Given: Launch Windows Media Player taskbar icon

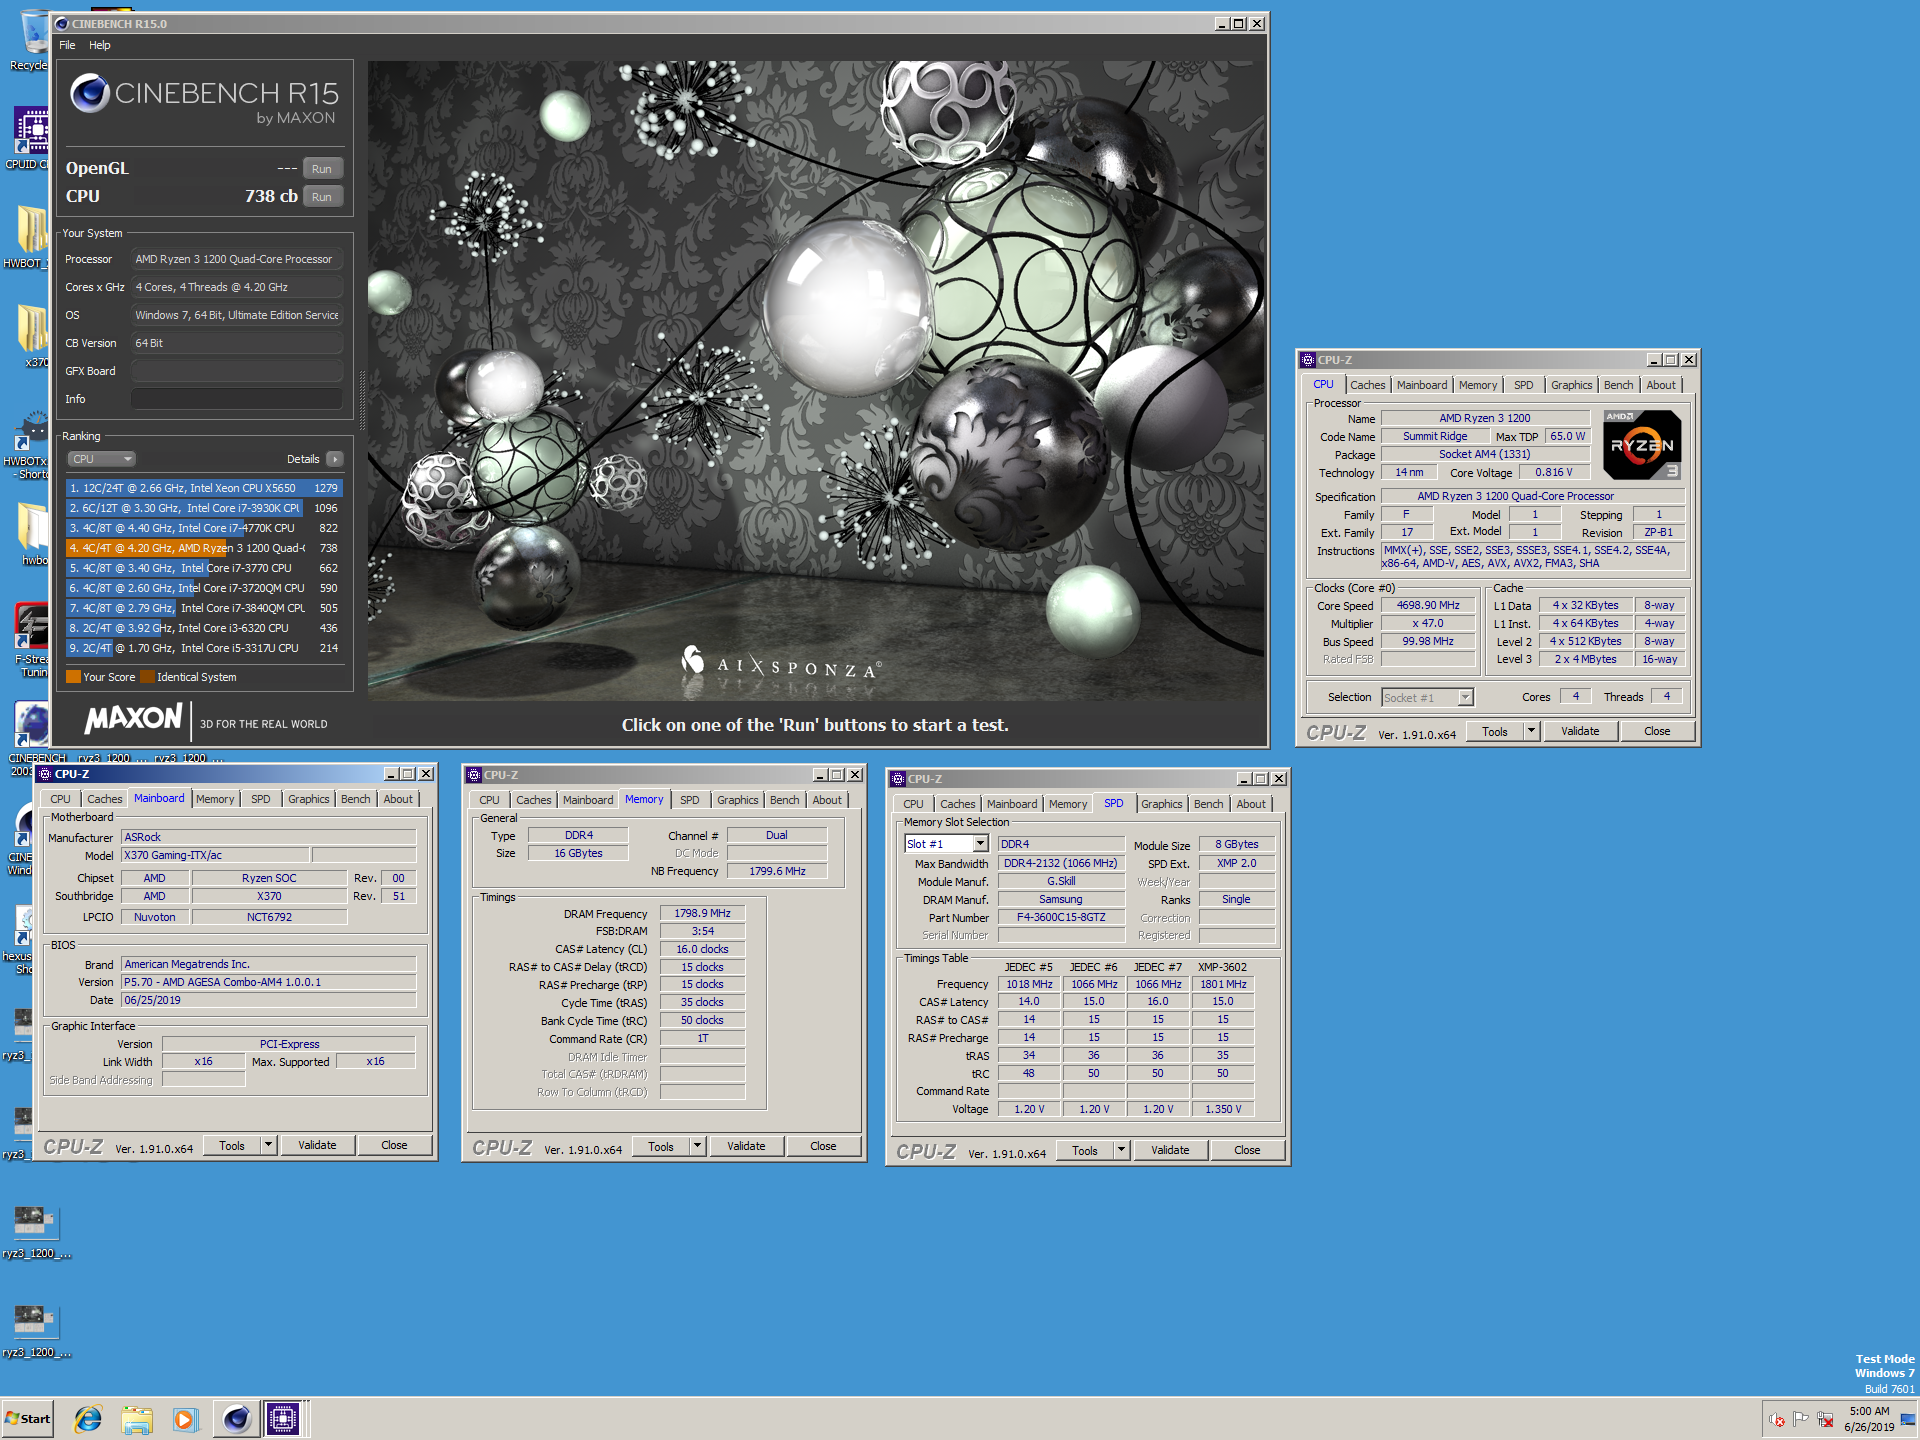Looking at the screenshot, I should click(185, 1419).
